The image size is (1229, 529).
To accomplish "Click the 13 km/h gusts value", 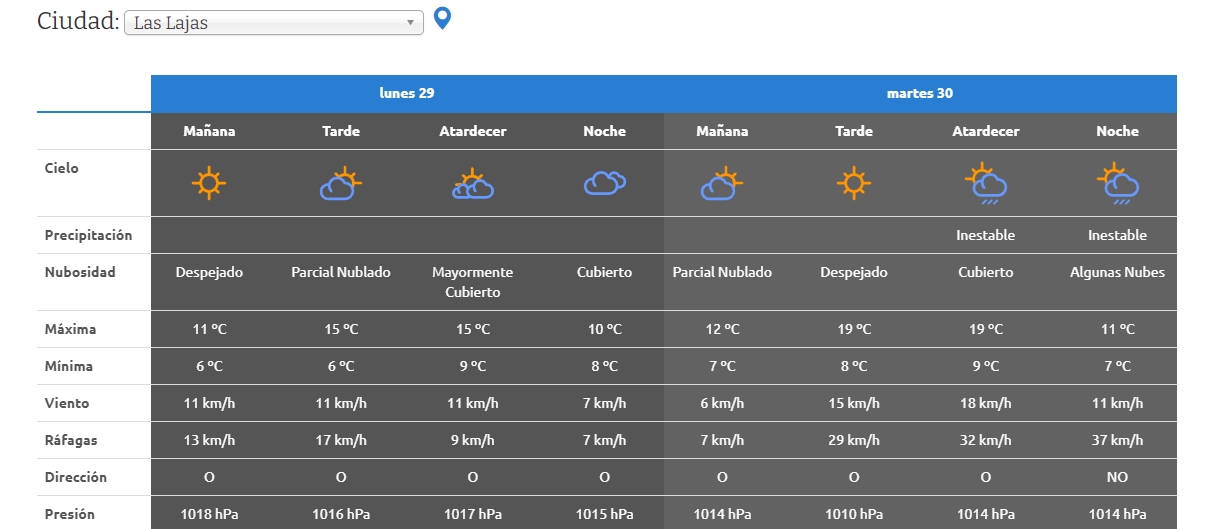I will (x=209, y=440).
